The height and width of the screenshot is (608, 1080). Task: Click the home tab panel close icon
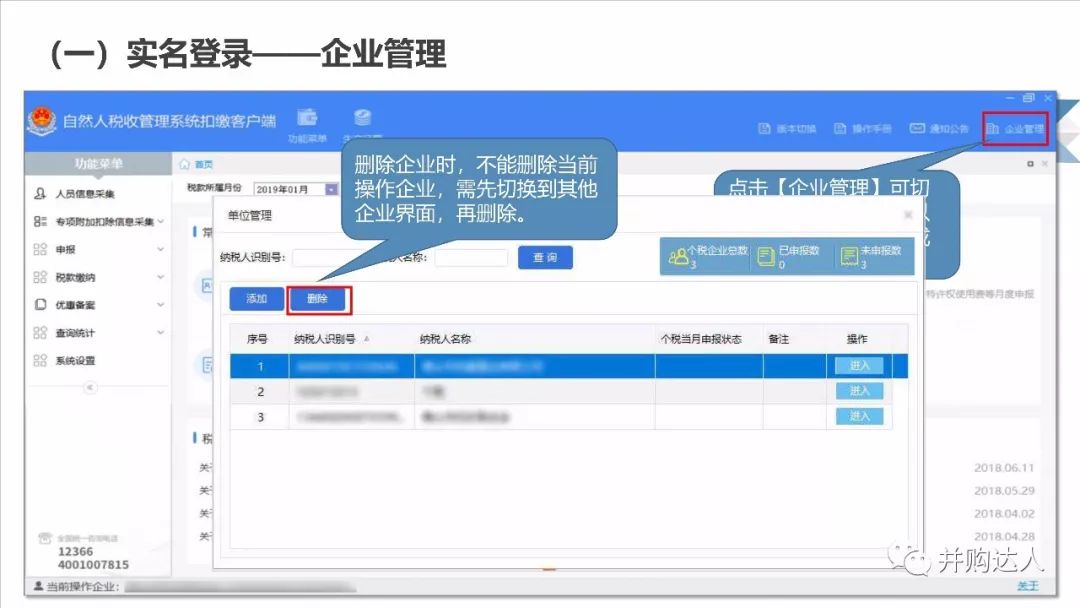click(x=1045, y=164)
